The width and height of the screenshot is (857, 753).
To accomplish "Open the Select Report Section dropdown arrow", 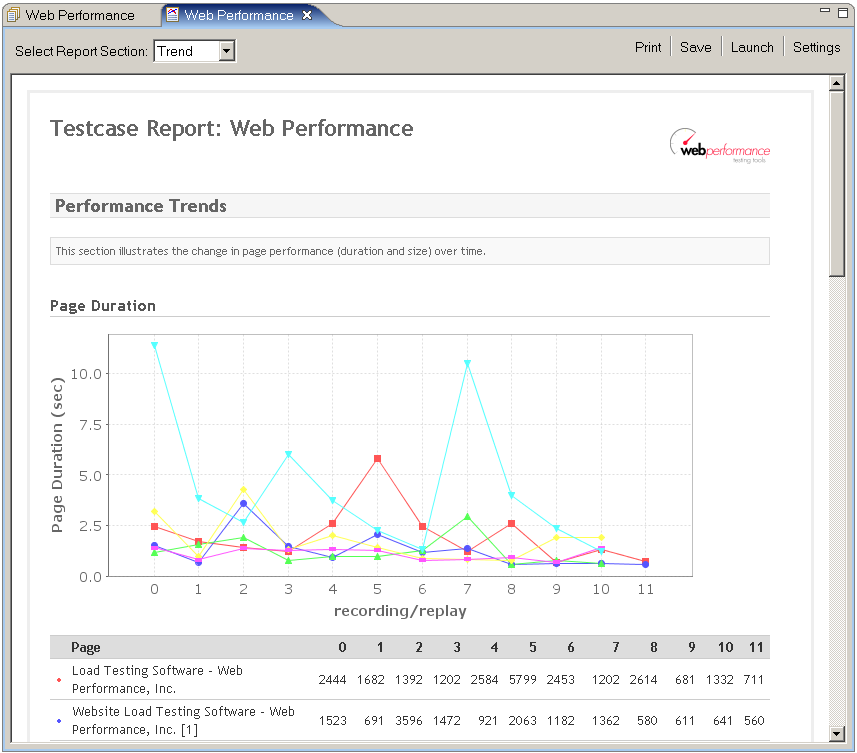I will (x=227, y=51).
